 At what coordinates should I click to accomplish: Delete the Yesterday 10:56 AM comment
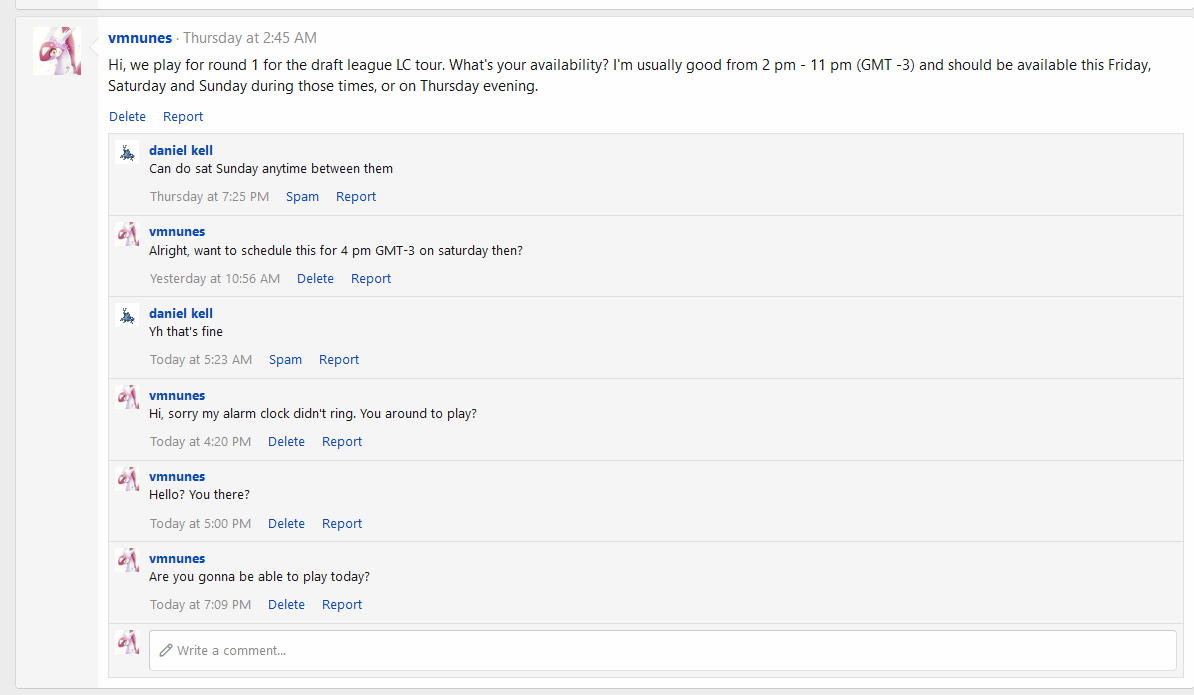tap(315, 279)
